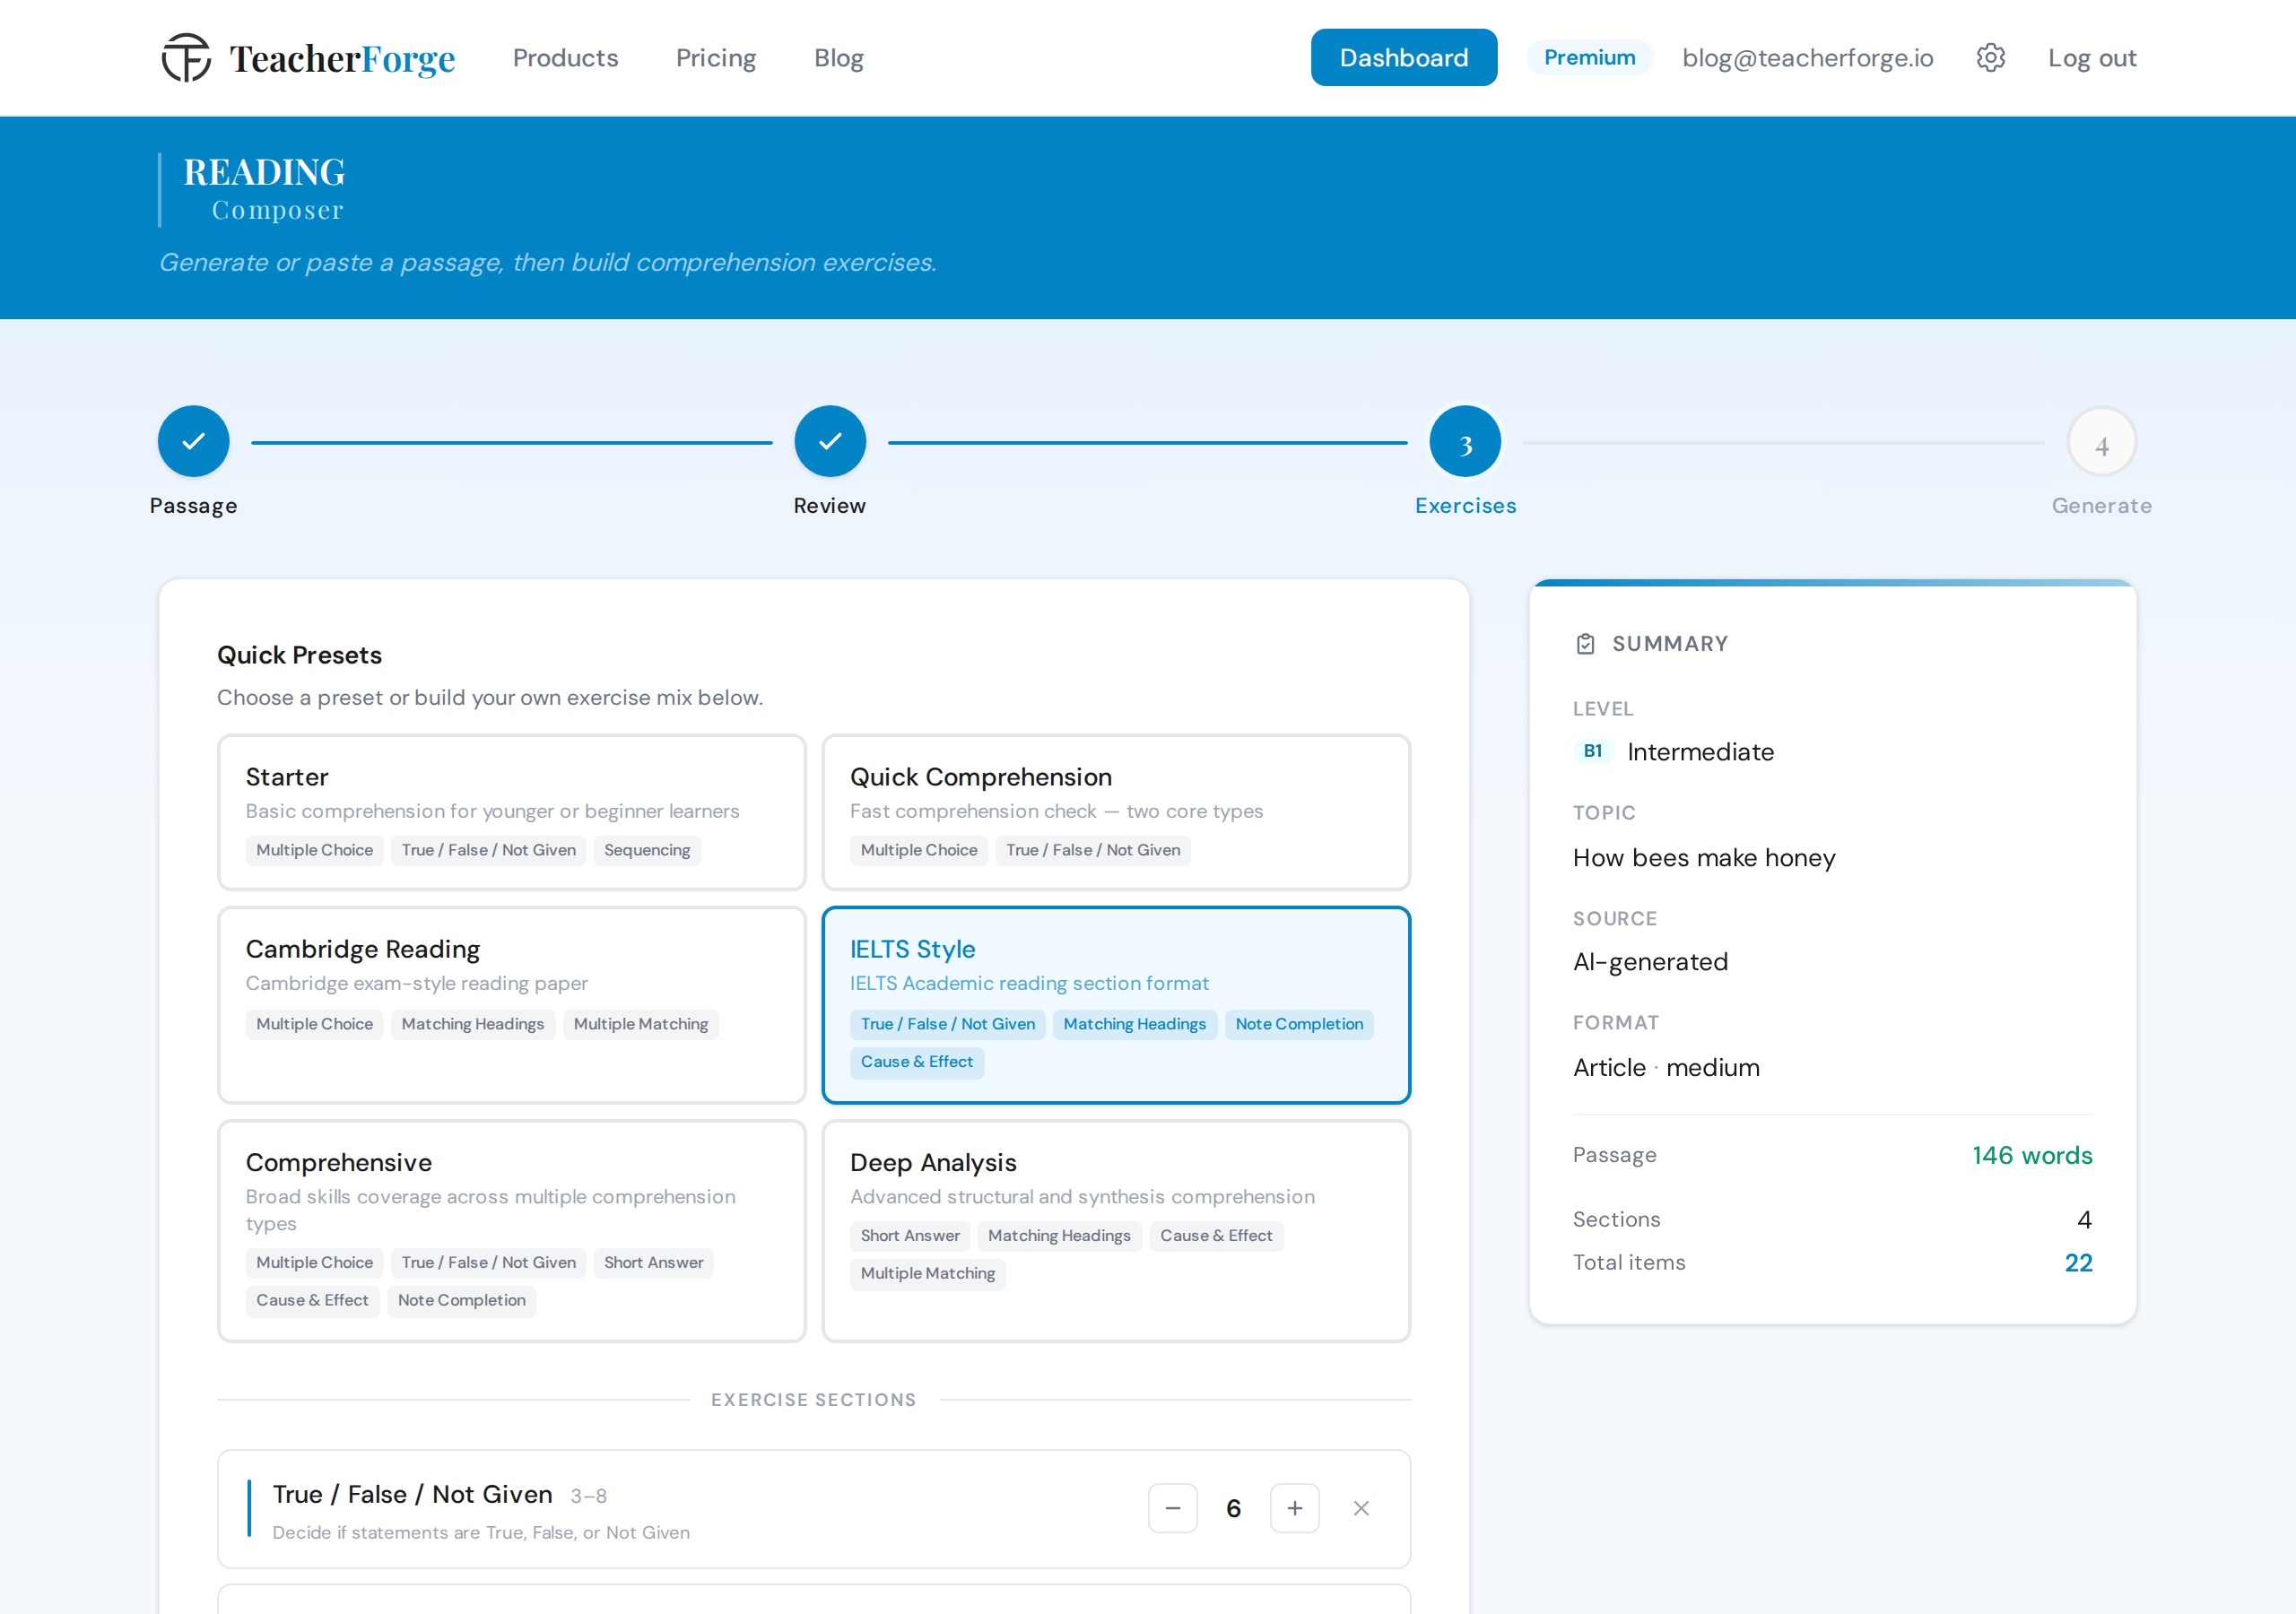The image size is (2296, 1614).
Task: Remove the True / False / Not Given section
Action: click(x=1361, y=1508)
